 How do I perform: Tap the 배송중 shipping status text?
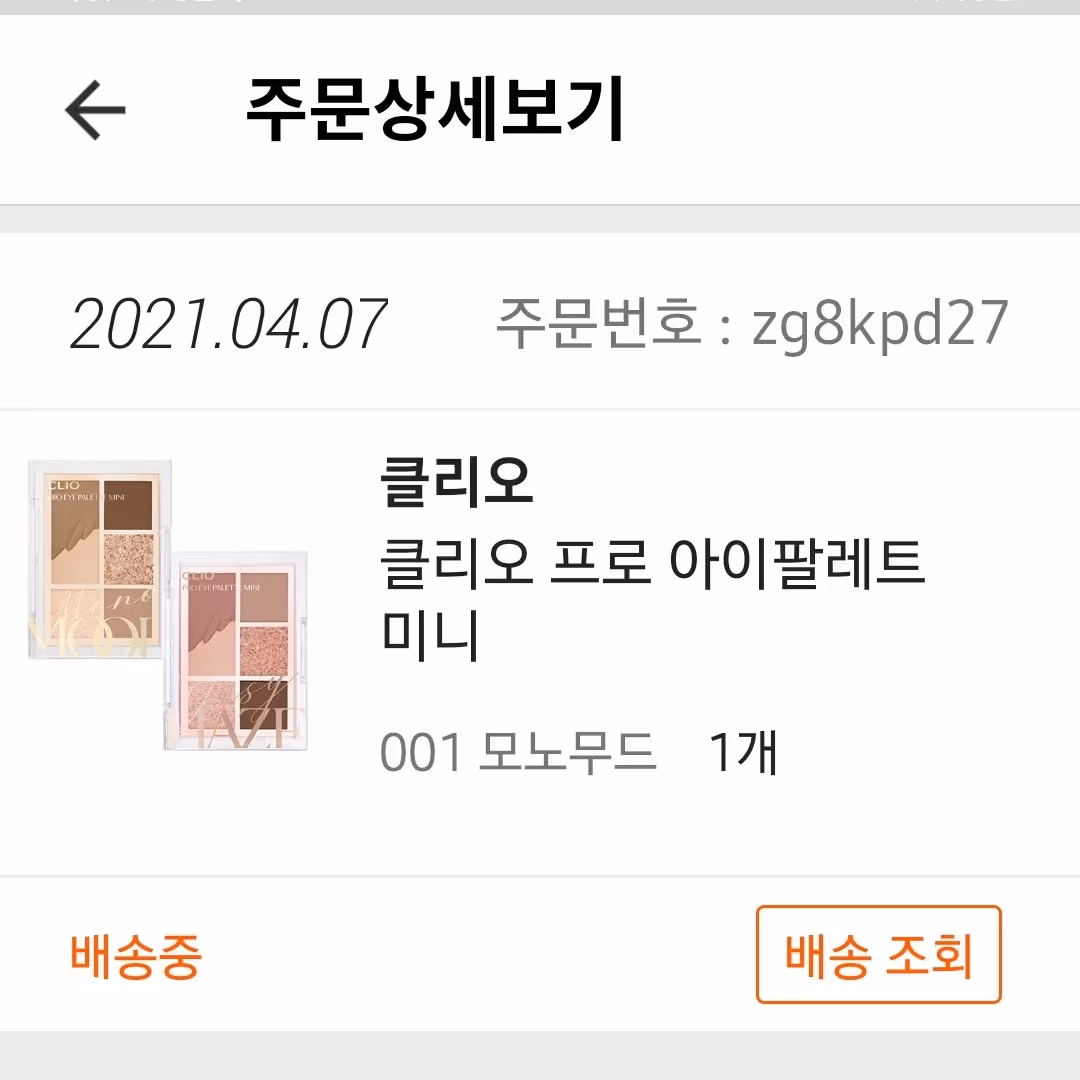click(x=136, y=956)
